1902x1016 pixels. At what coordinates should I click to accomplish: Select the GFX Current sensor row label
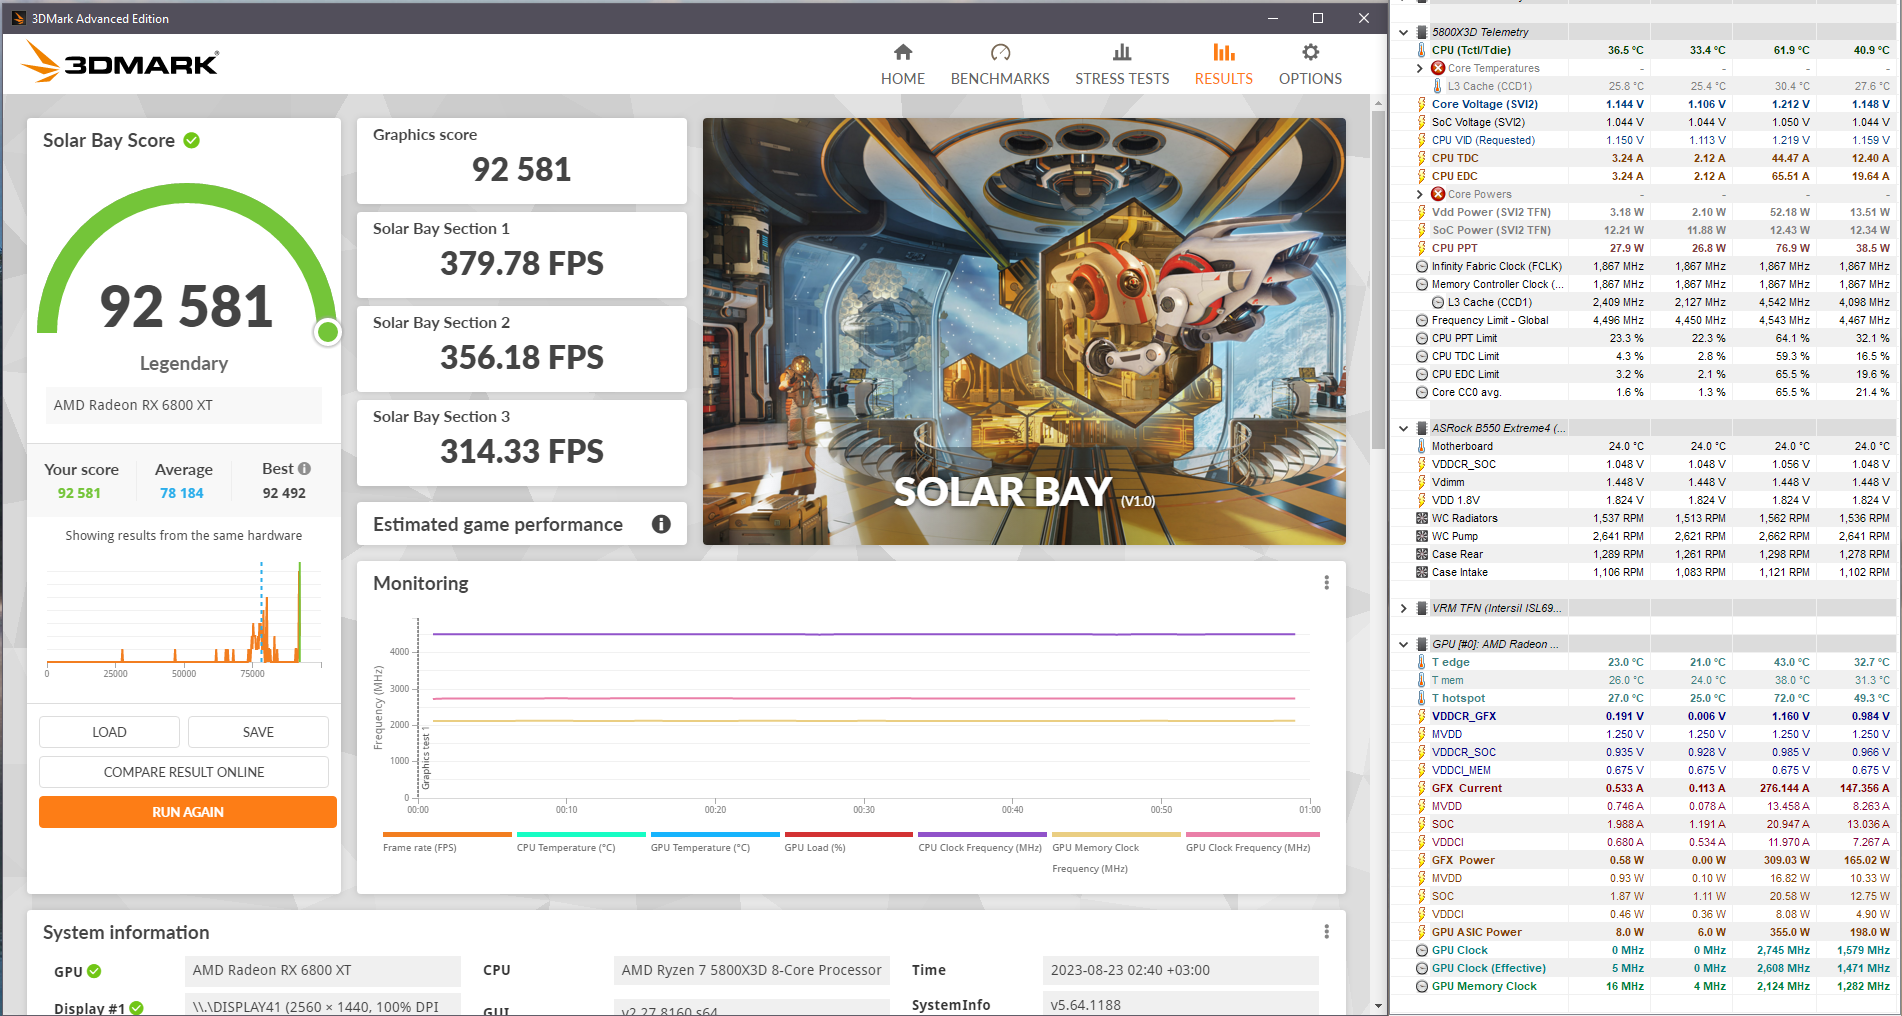click(x=1466, y=788)
